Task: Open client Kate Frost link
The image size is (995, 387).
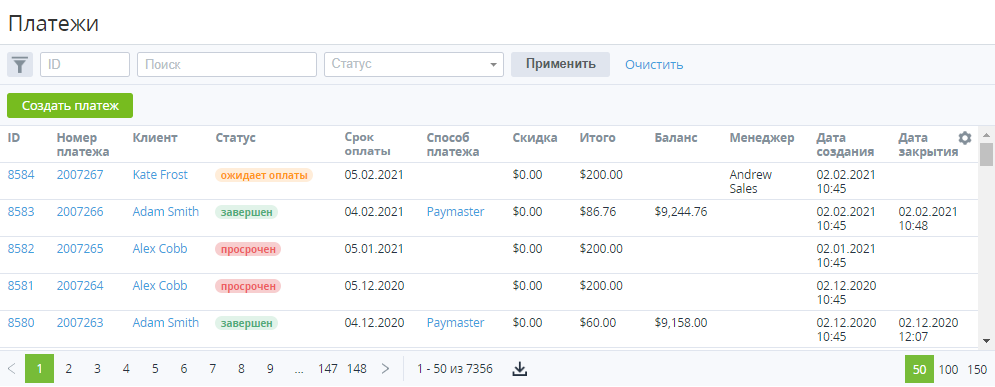Action: (x=160, y=174)
